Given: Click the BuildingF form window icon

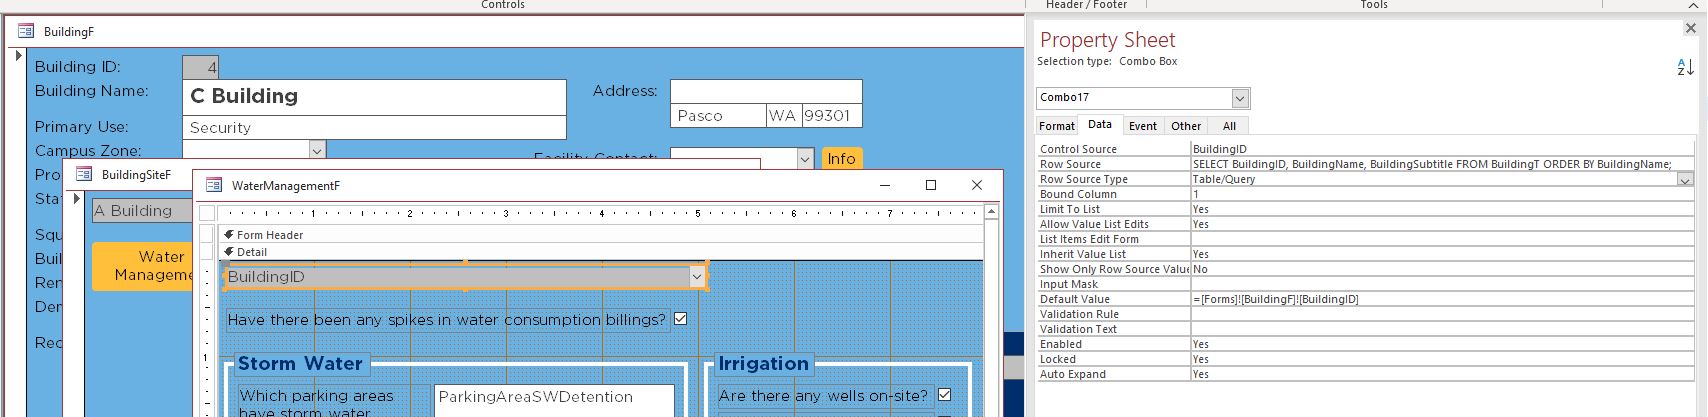Looking at the screenshot, I should [26, 32].
